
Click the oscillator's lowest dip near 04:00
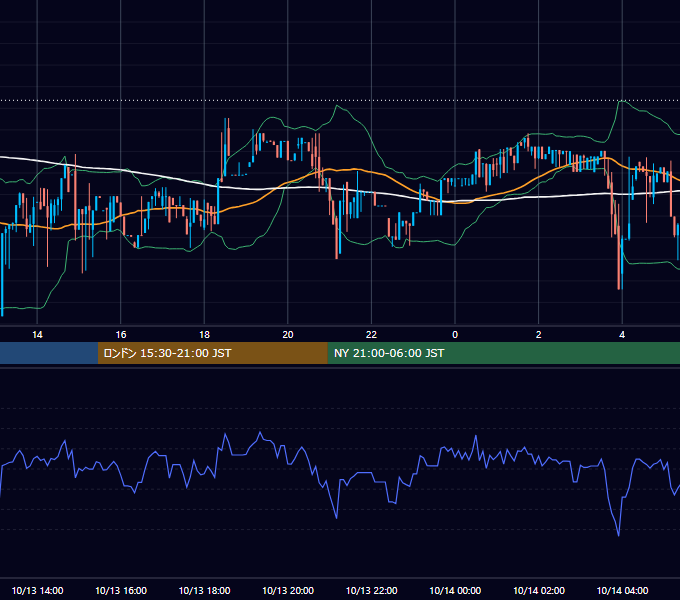pyautogui.click(x=618, y=534)
